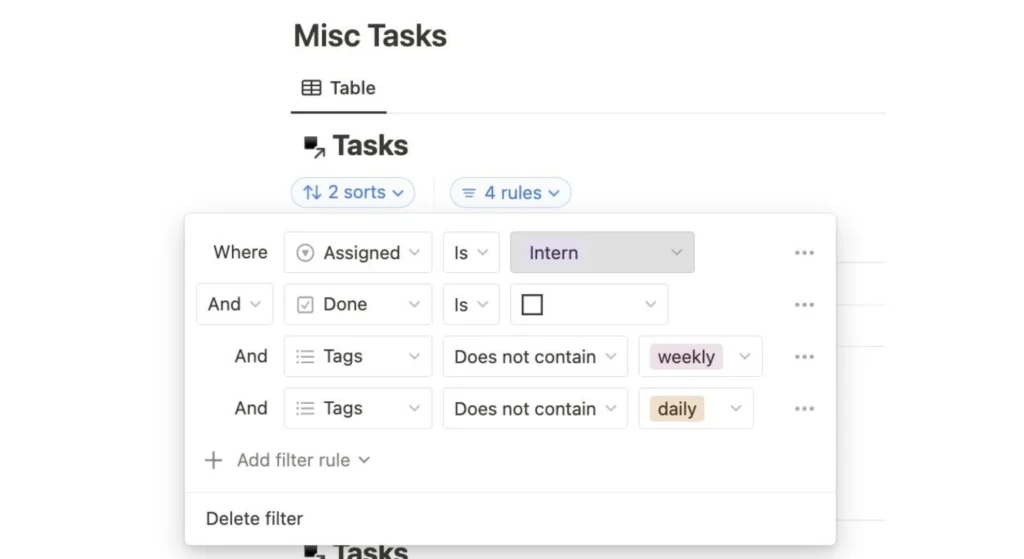
Task: Open Tags property dropdown in weekly rule
Action: point(358,357)
